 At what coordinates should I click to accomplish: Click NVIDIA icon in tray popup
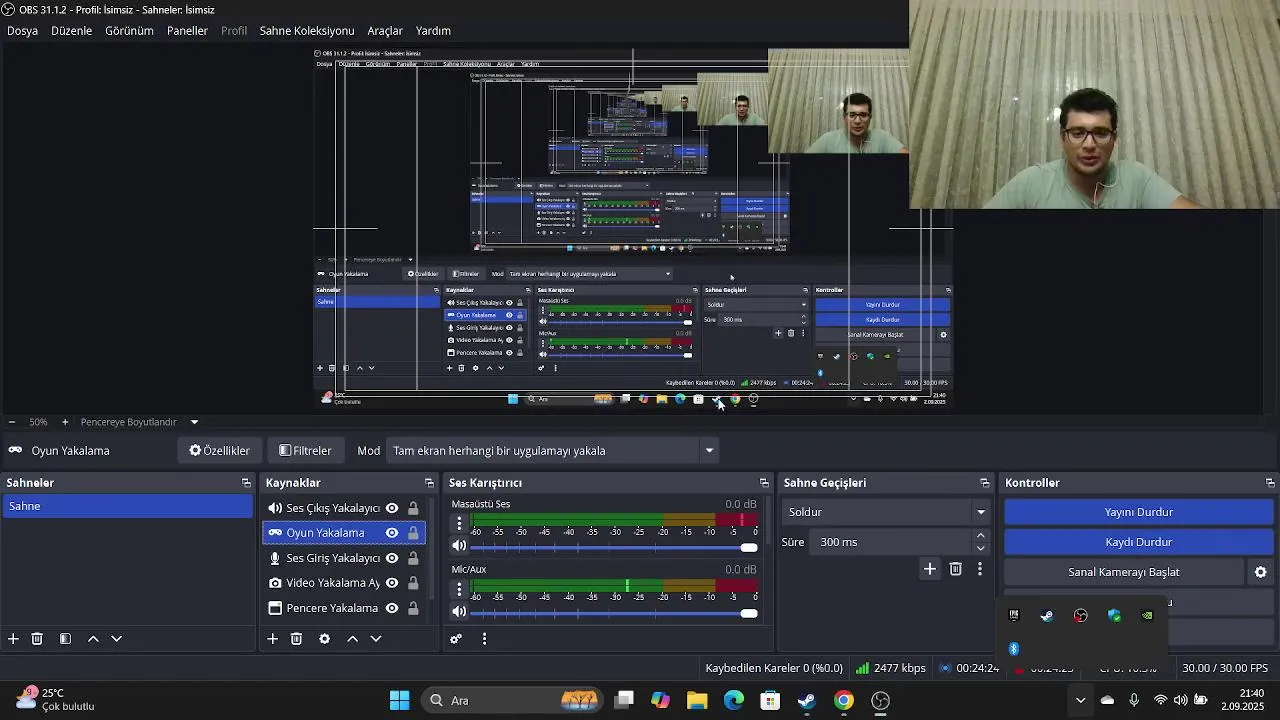[x=1147, y=615]
